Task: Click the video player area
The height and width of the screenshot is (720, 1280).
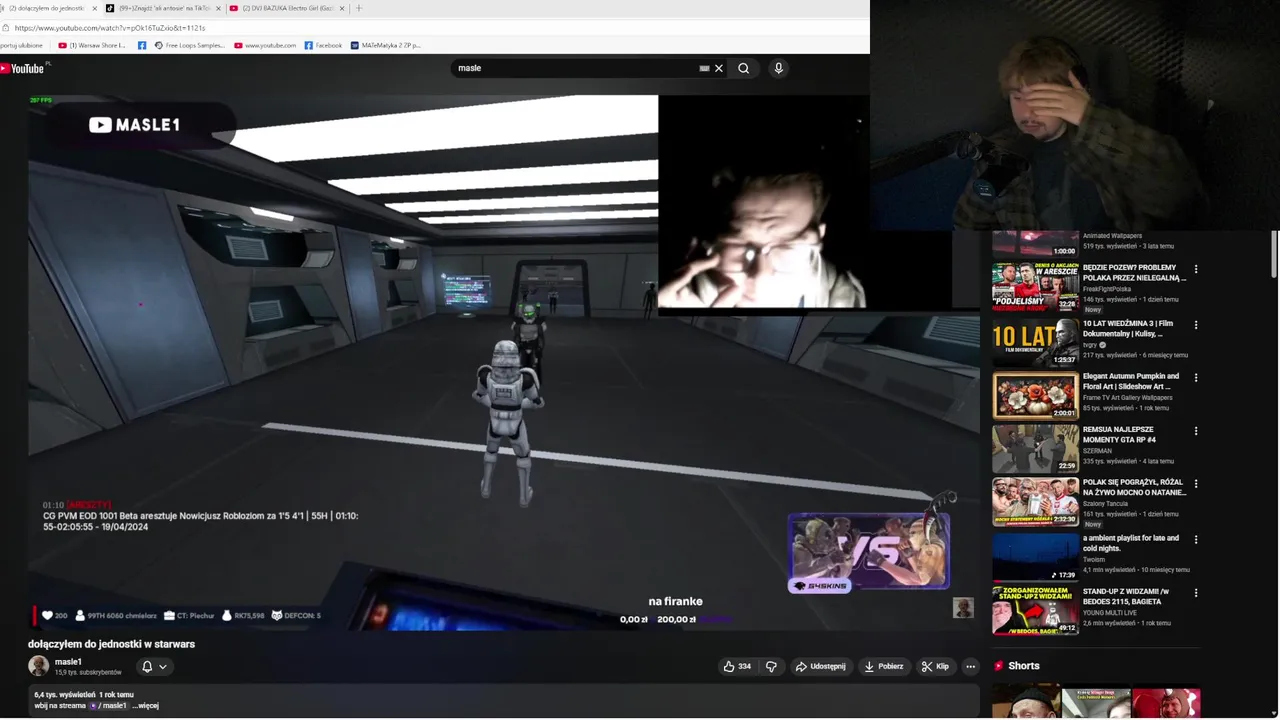Action: point(503,362)
